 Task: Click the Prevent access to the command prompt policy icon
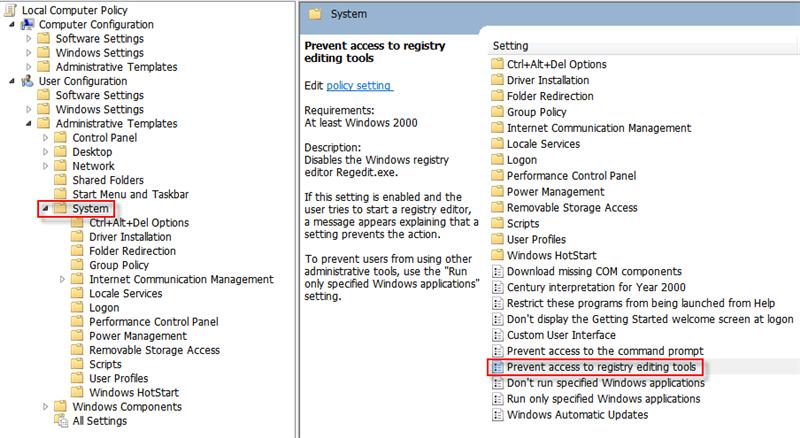coord(497,351)
